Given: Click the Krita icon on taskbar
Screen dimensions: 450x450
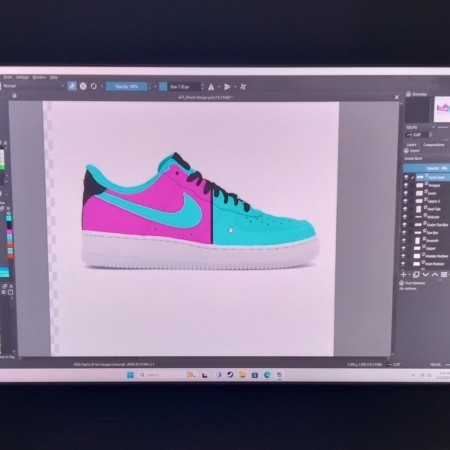Looking at the screenshot, I should pos(279,375).
